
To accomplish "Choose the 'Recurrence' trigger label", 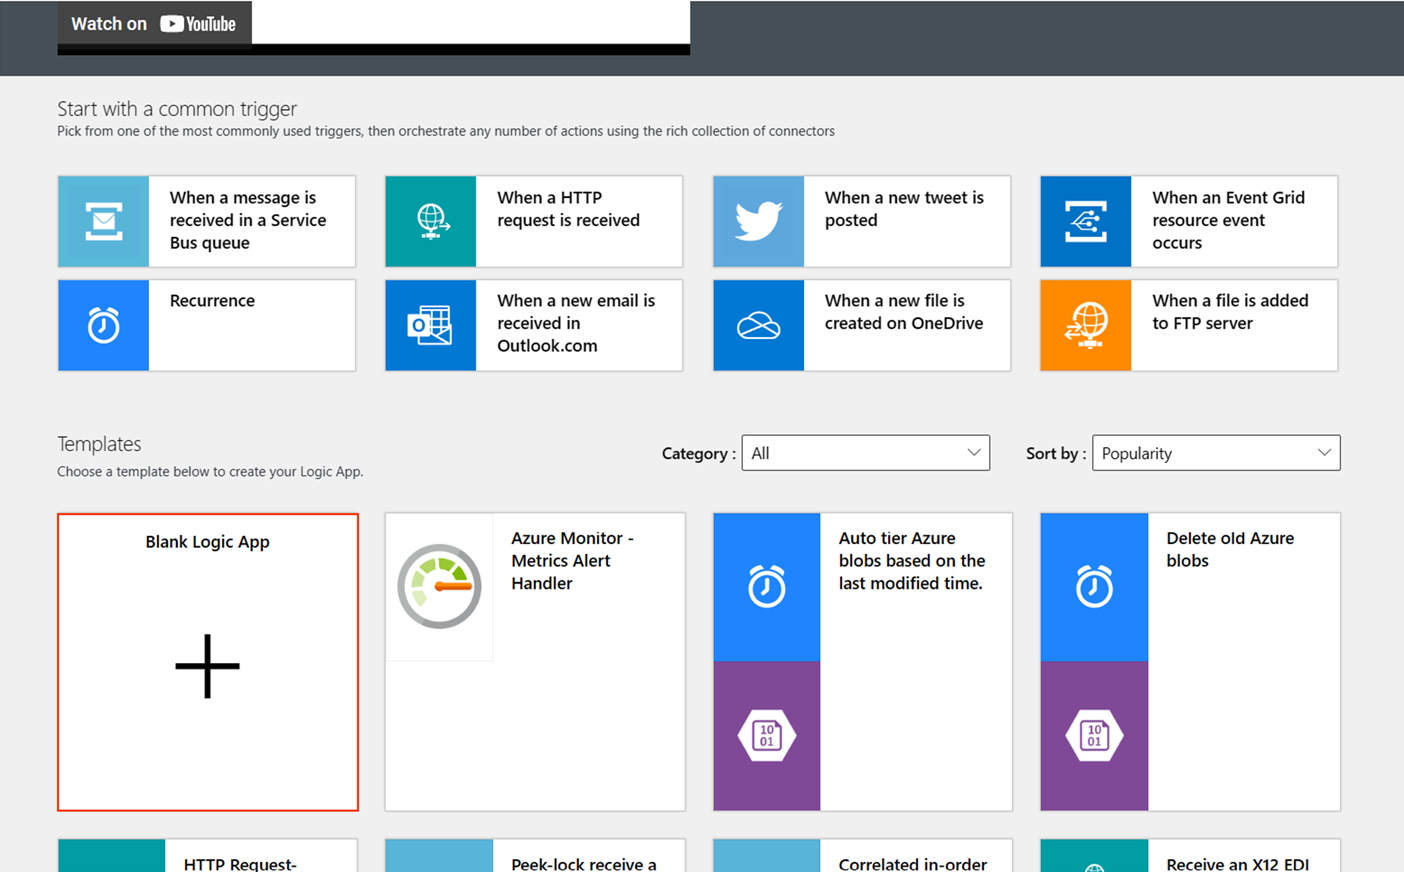I will point(212,300).
